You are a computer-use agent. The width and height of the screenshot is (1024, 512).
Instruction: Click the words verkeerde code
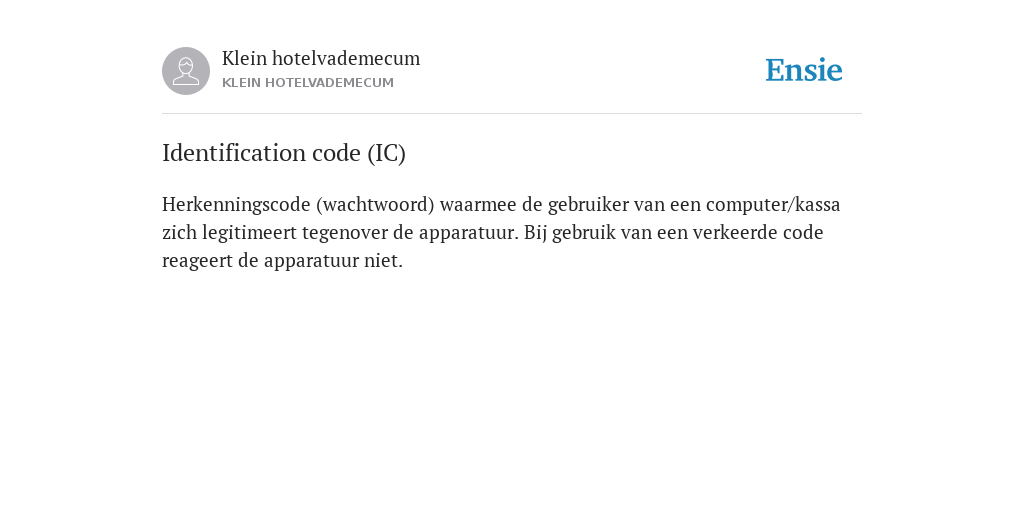(x=756, y=232)
